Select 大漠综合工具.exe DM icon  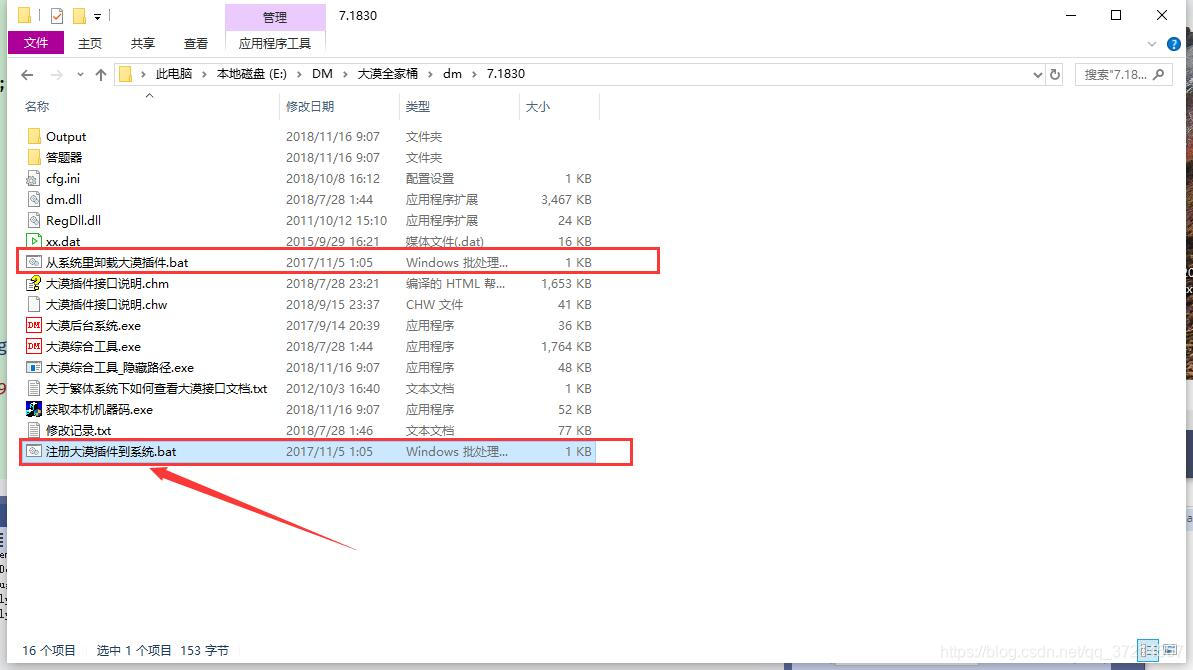pyautogui.click(x=33, y=346)
